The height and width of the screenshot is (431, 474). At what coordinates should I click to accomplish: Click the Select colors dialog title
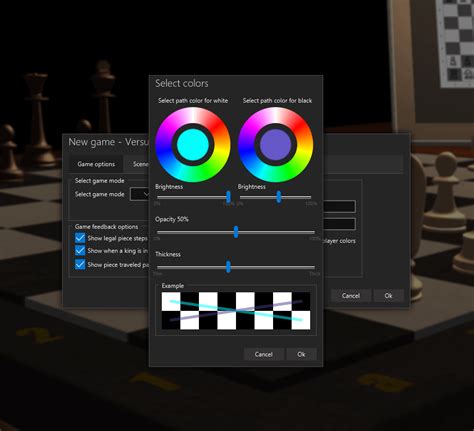(182, 83)
